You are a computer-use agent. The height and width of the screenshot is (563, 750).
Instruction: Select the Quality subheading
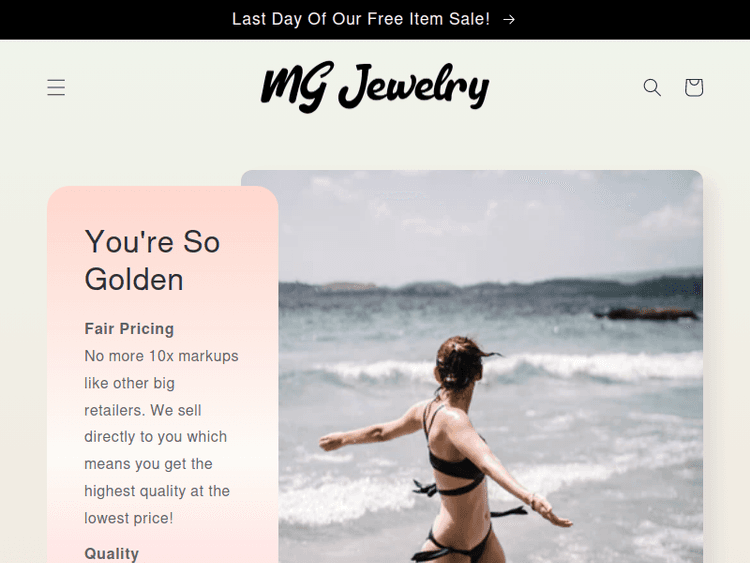111,553
